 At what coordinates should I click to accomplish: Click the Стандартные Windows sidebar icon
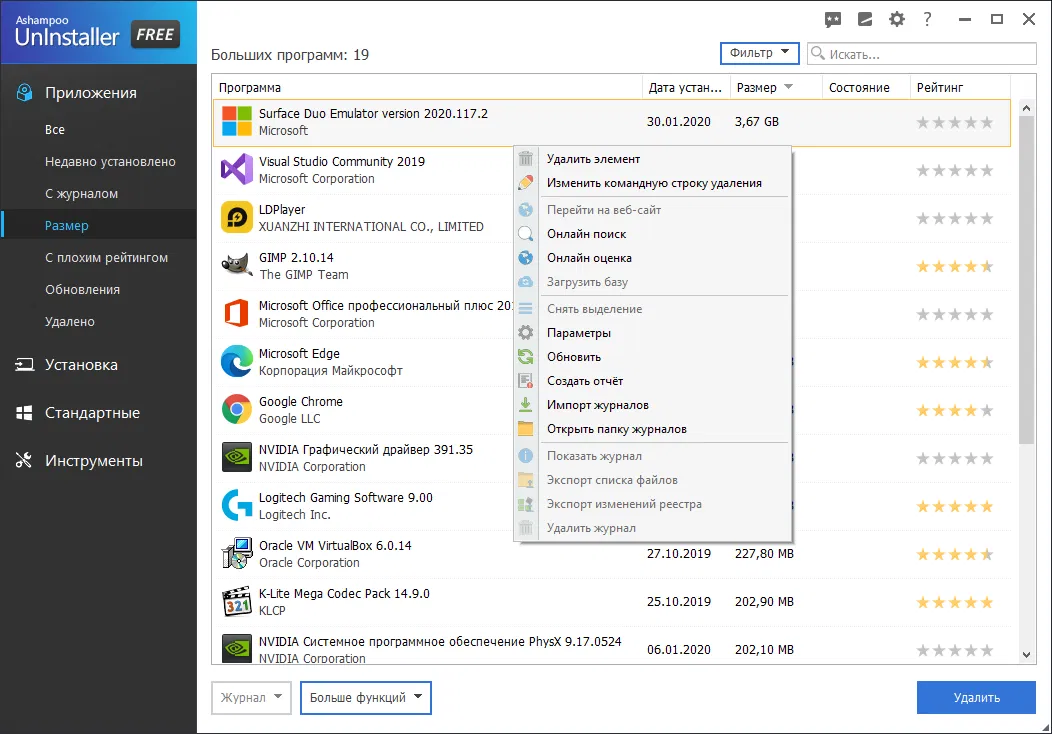(x=24, y=413)
